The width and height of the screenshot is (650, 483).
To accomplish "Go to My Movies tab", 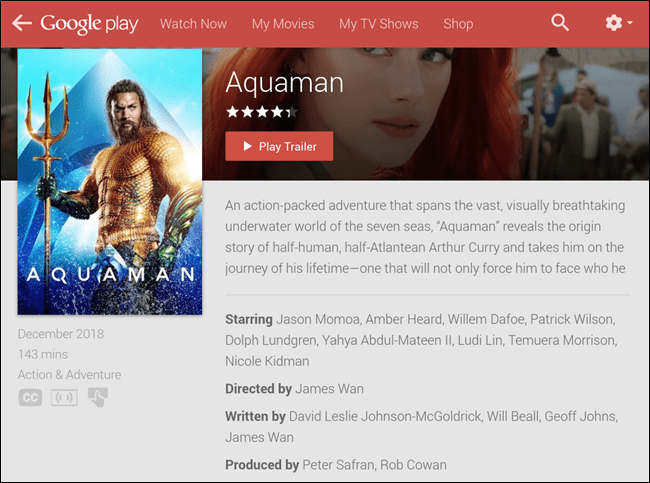I will point(282,23).
